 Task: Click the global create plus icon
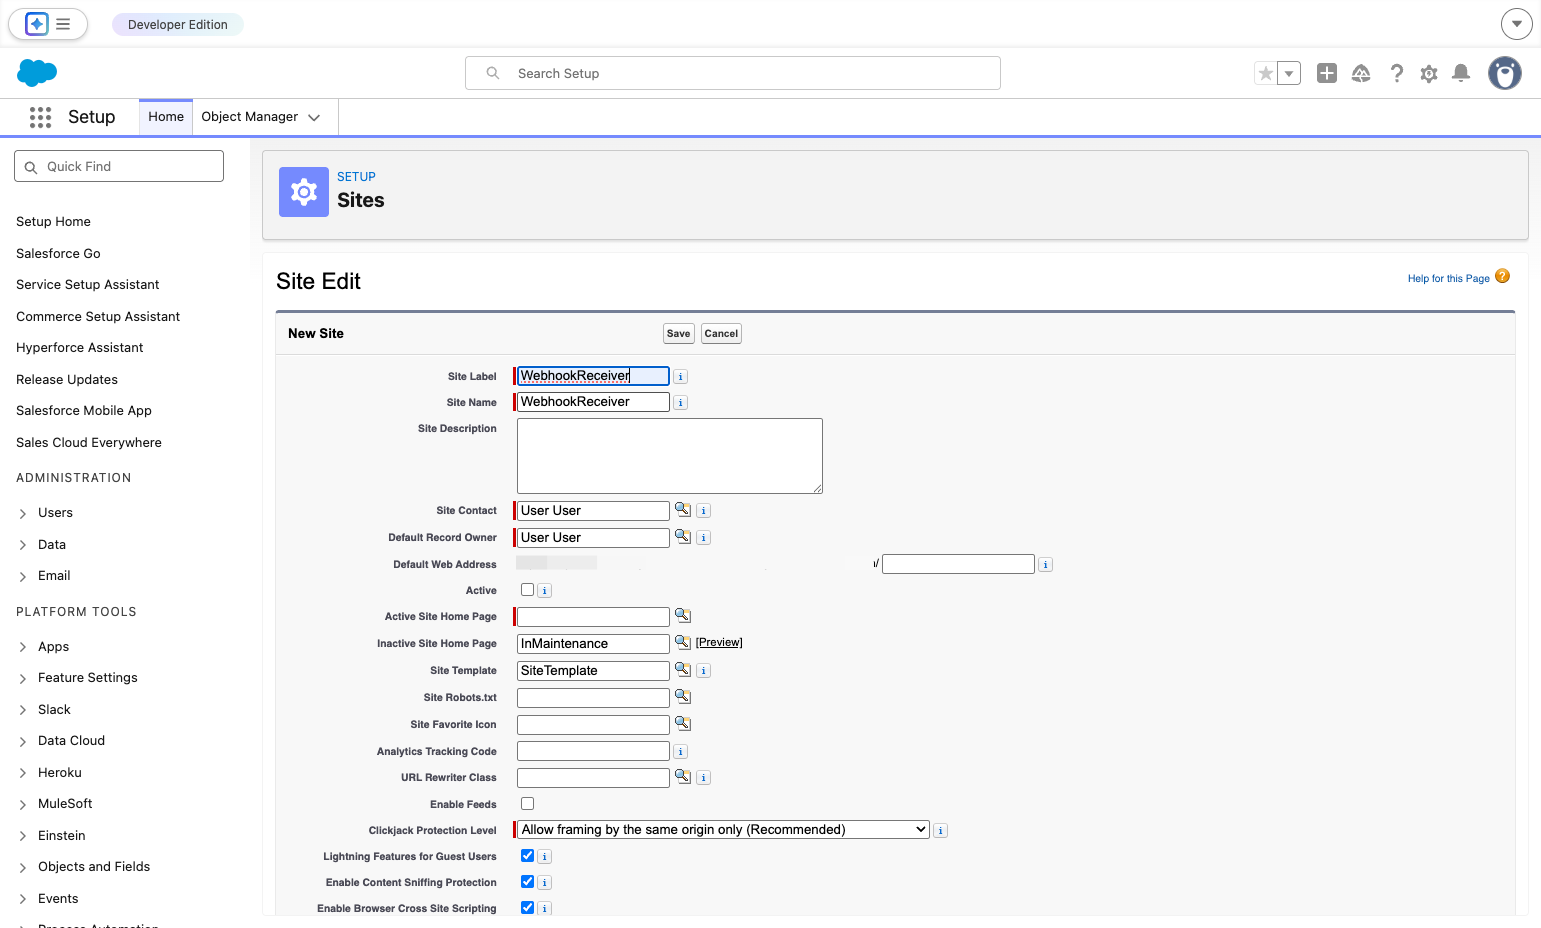tap(1327, 73)
